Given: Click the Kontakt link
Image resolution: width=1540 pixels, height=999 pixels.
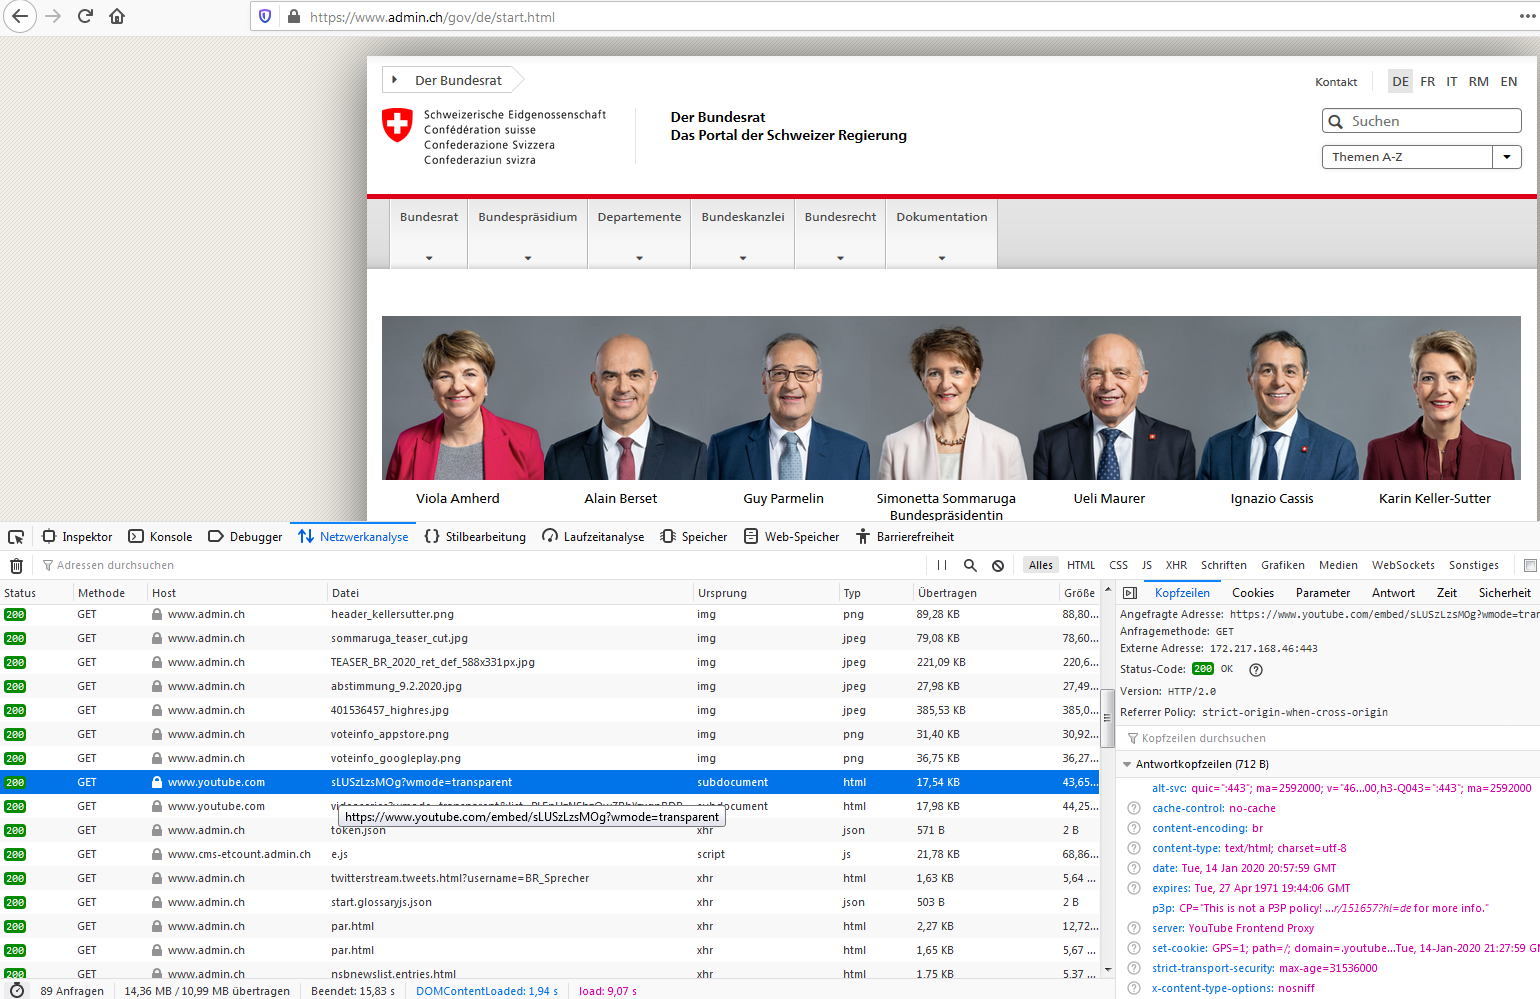Looking at the screenshot, I should (1336, 82).
